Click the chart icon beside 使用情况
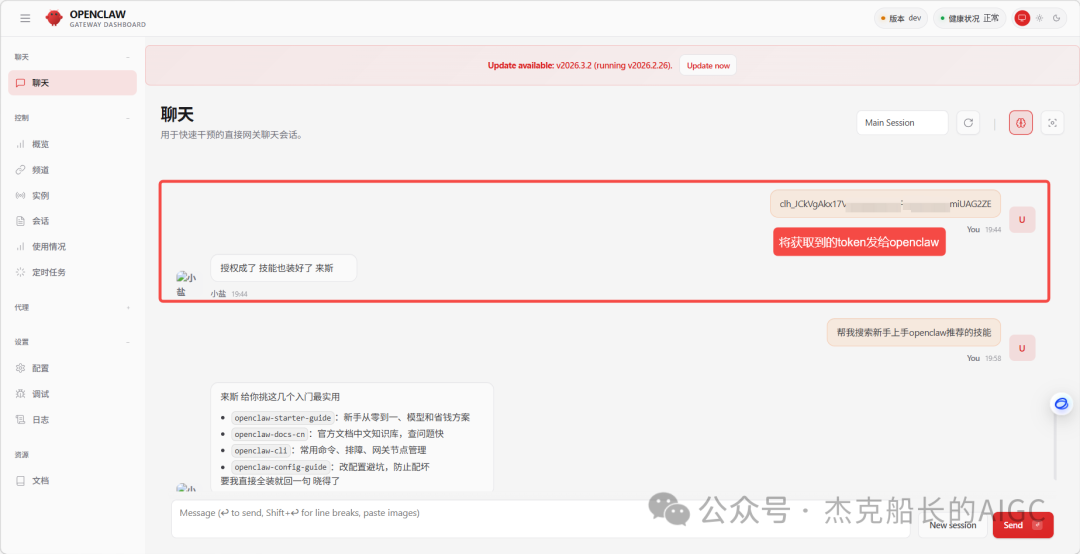1080x554 pixels. click(x=21, y=246)
